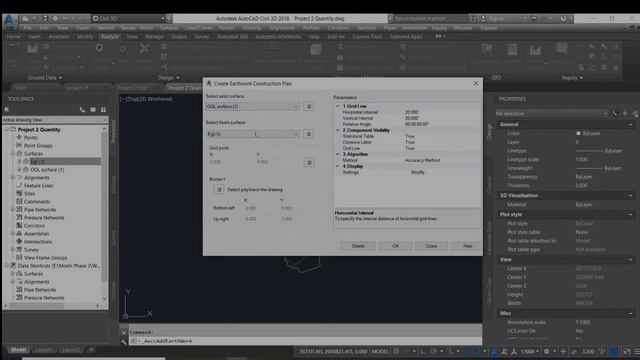This screenshot has height=360, width=640.
Task: Open Active Drawing View dropdown in Toolspace
Action: click(x=55, y=120)
